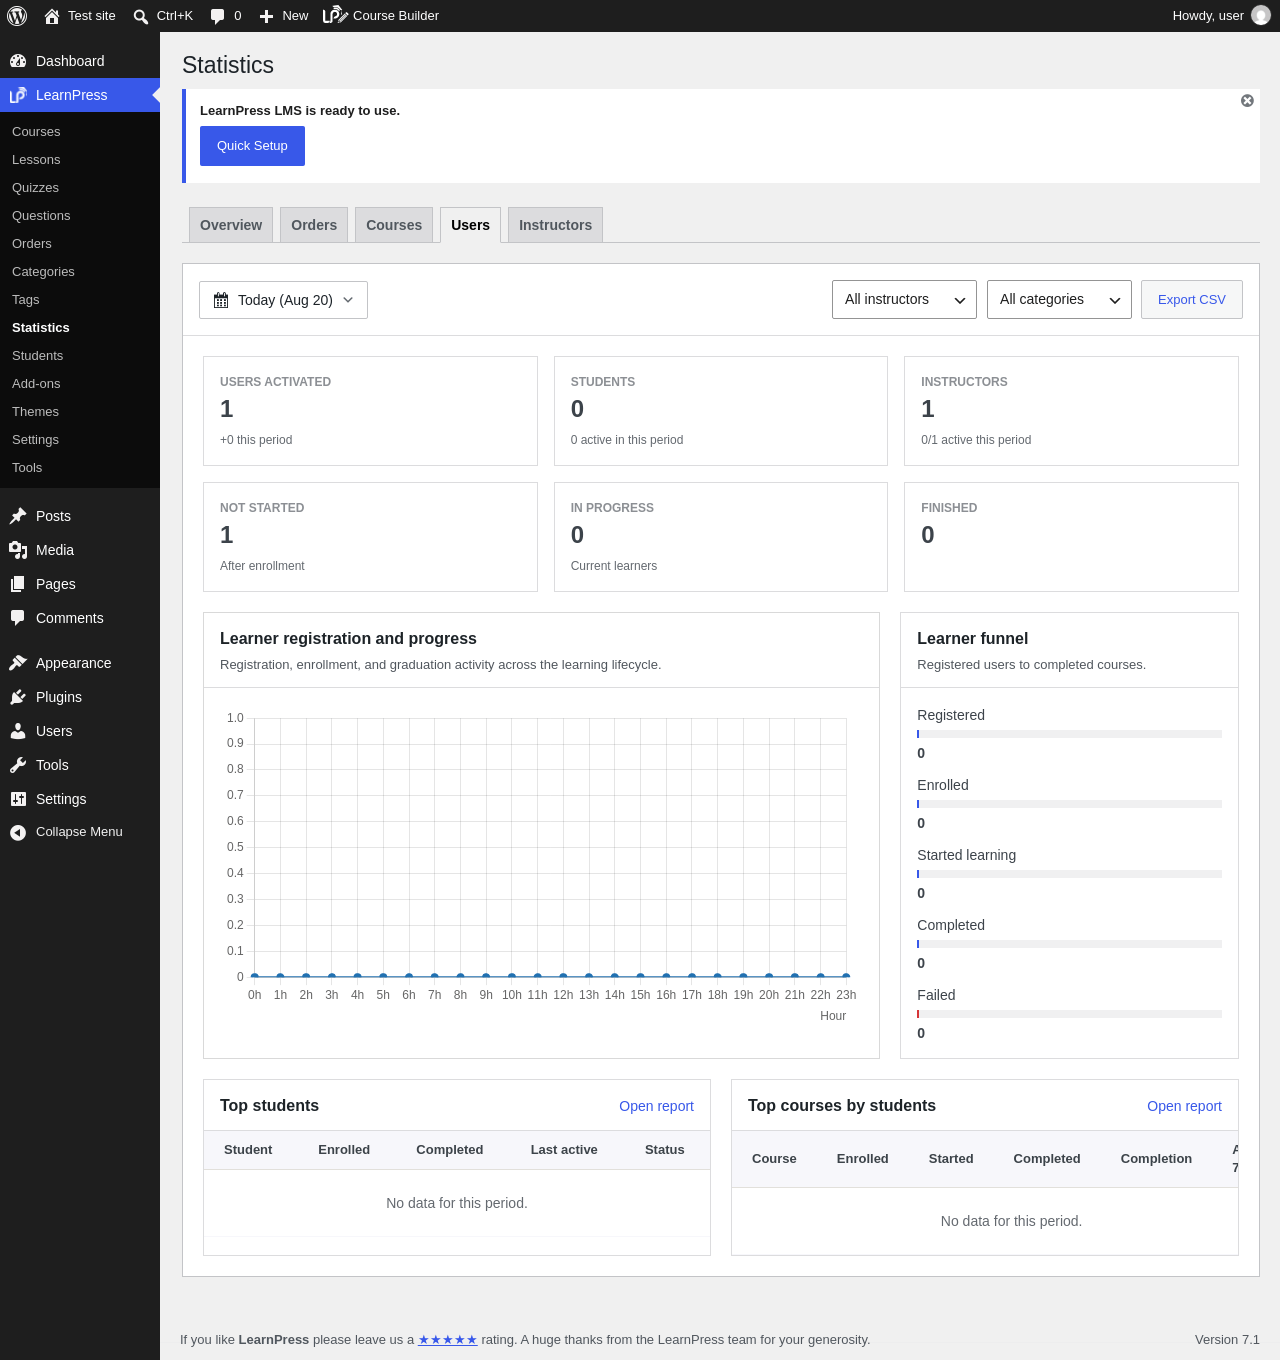Click the Collapse Menu arrow icon

[x=18, y=832]
